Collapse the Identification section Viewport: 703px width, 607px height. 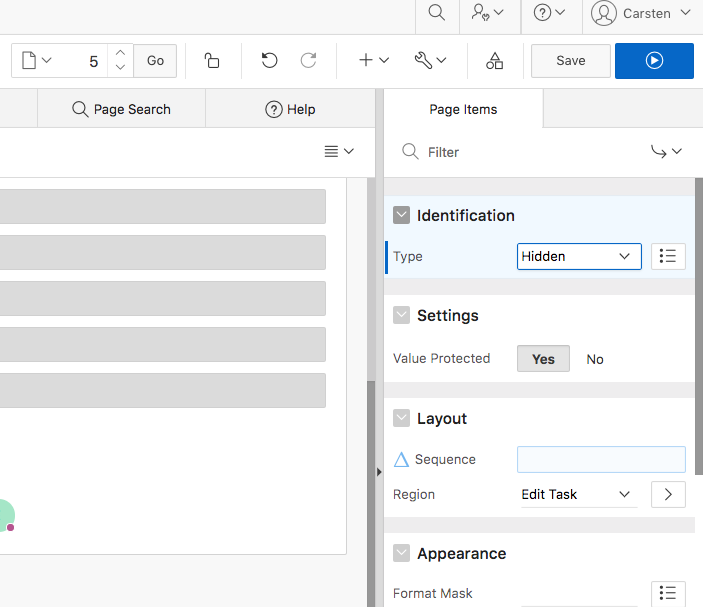(402, 215)
